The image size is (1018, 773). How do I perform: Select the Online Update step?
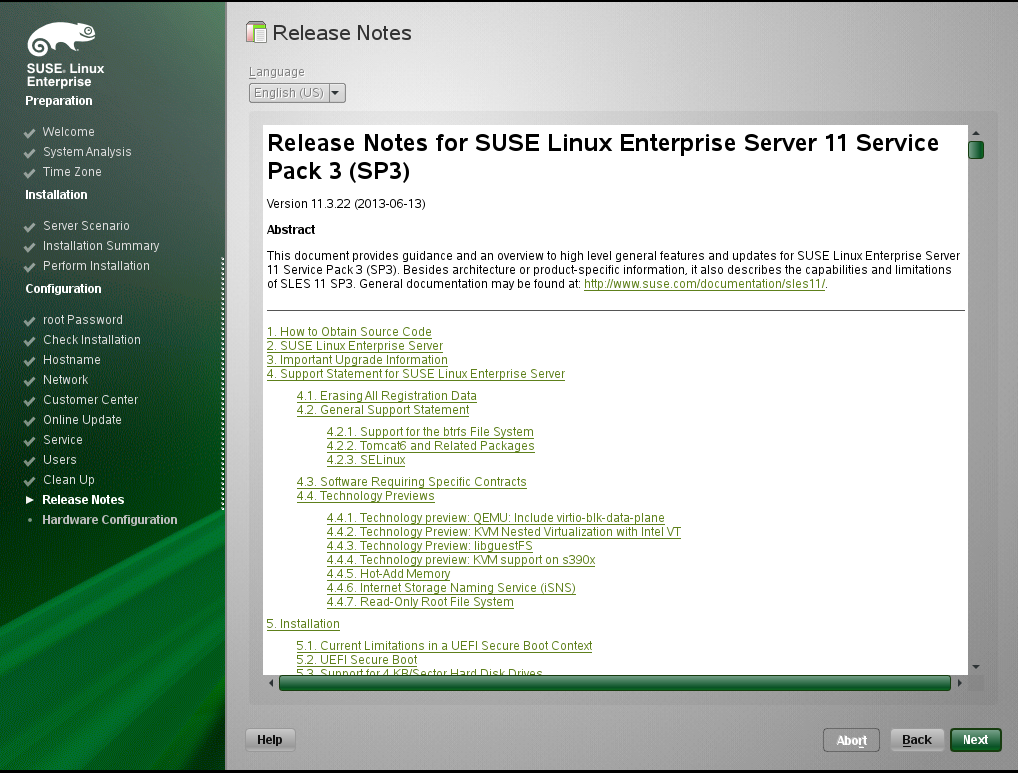82,420
